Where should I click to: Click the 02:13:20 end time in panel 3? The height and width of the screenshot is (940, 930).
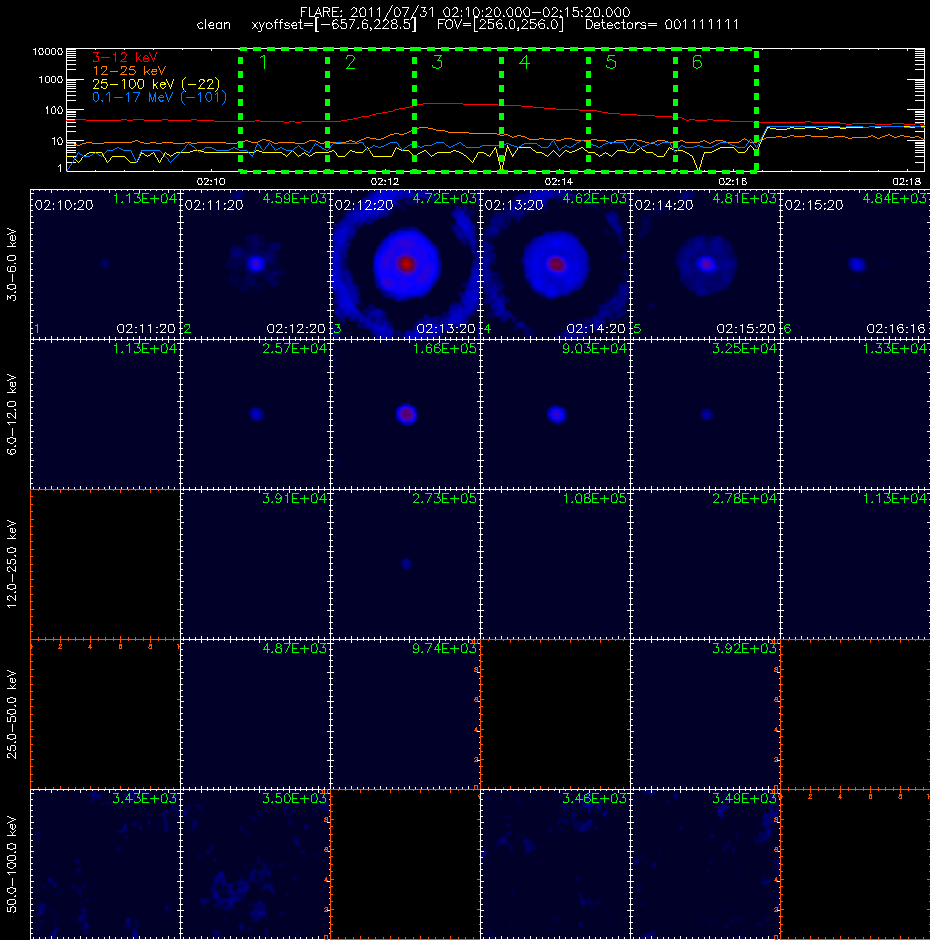tap(446, 329)
